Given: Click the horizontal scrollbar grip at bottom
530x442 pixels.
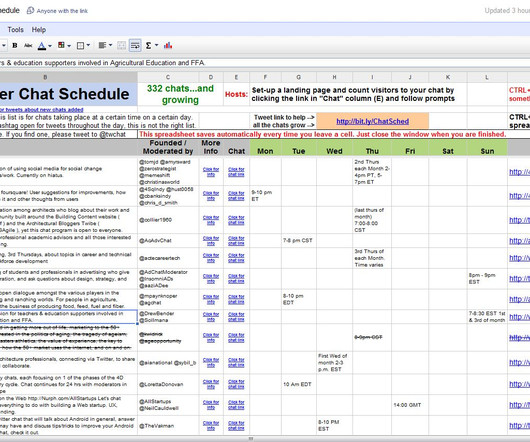Looking at the screenshot, I should [251, 439].
